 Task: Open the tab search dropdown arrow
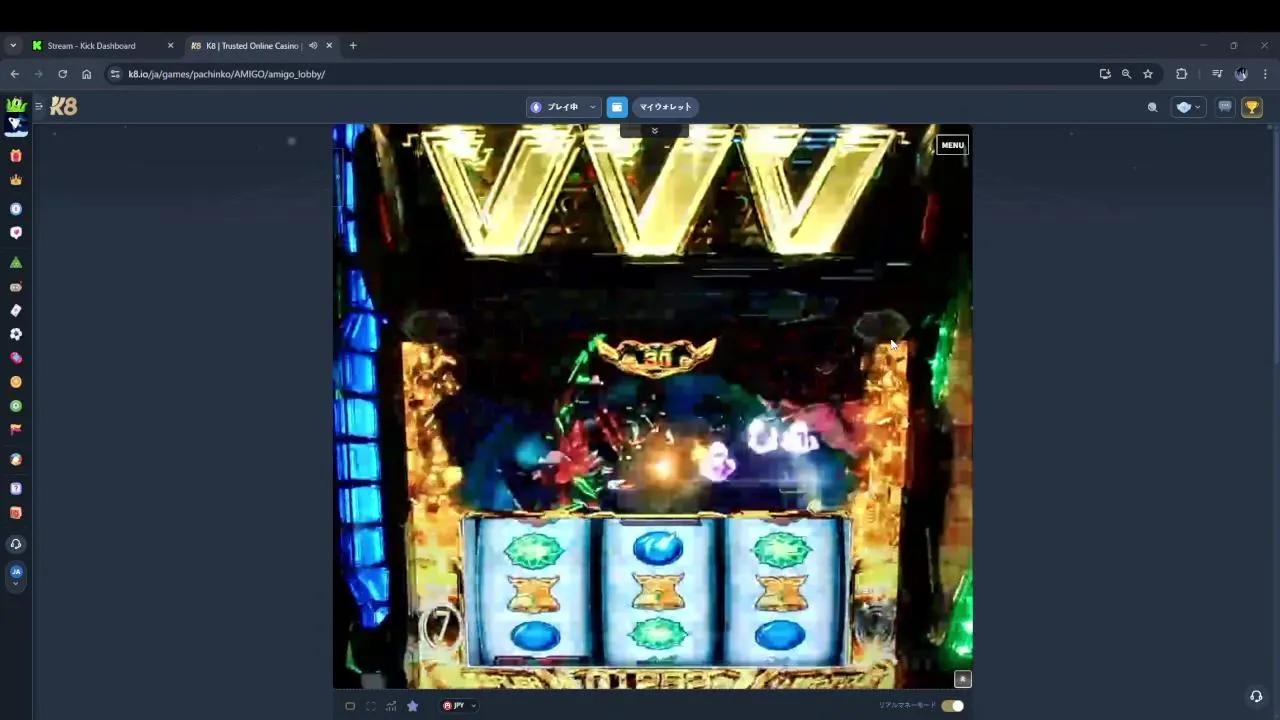click(x=13, y=45)
